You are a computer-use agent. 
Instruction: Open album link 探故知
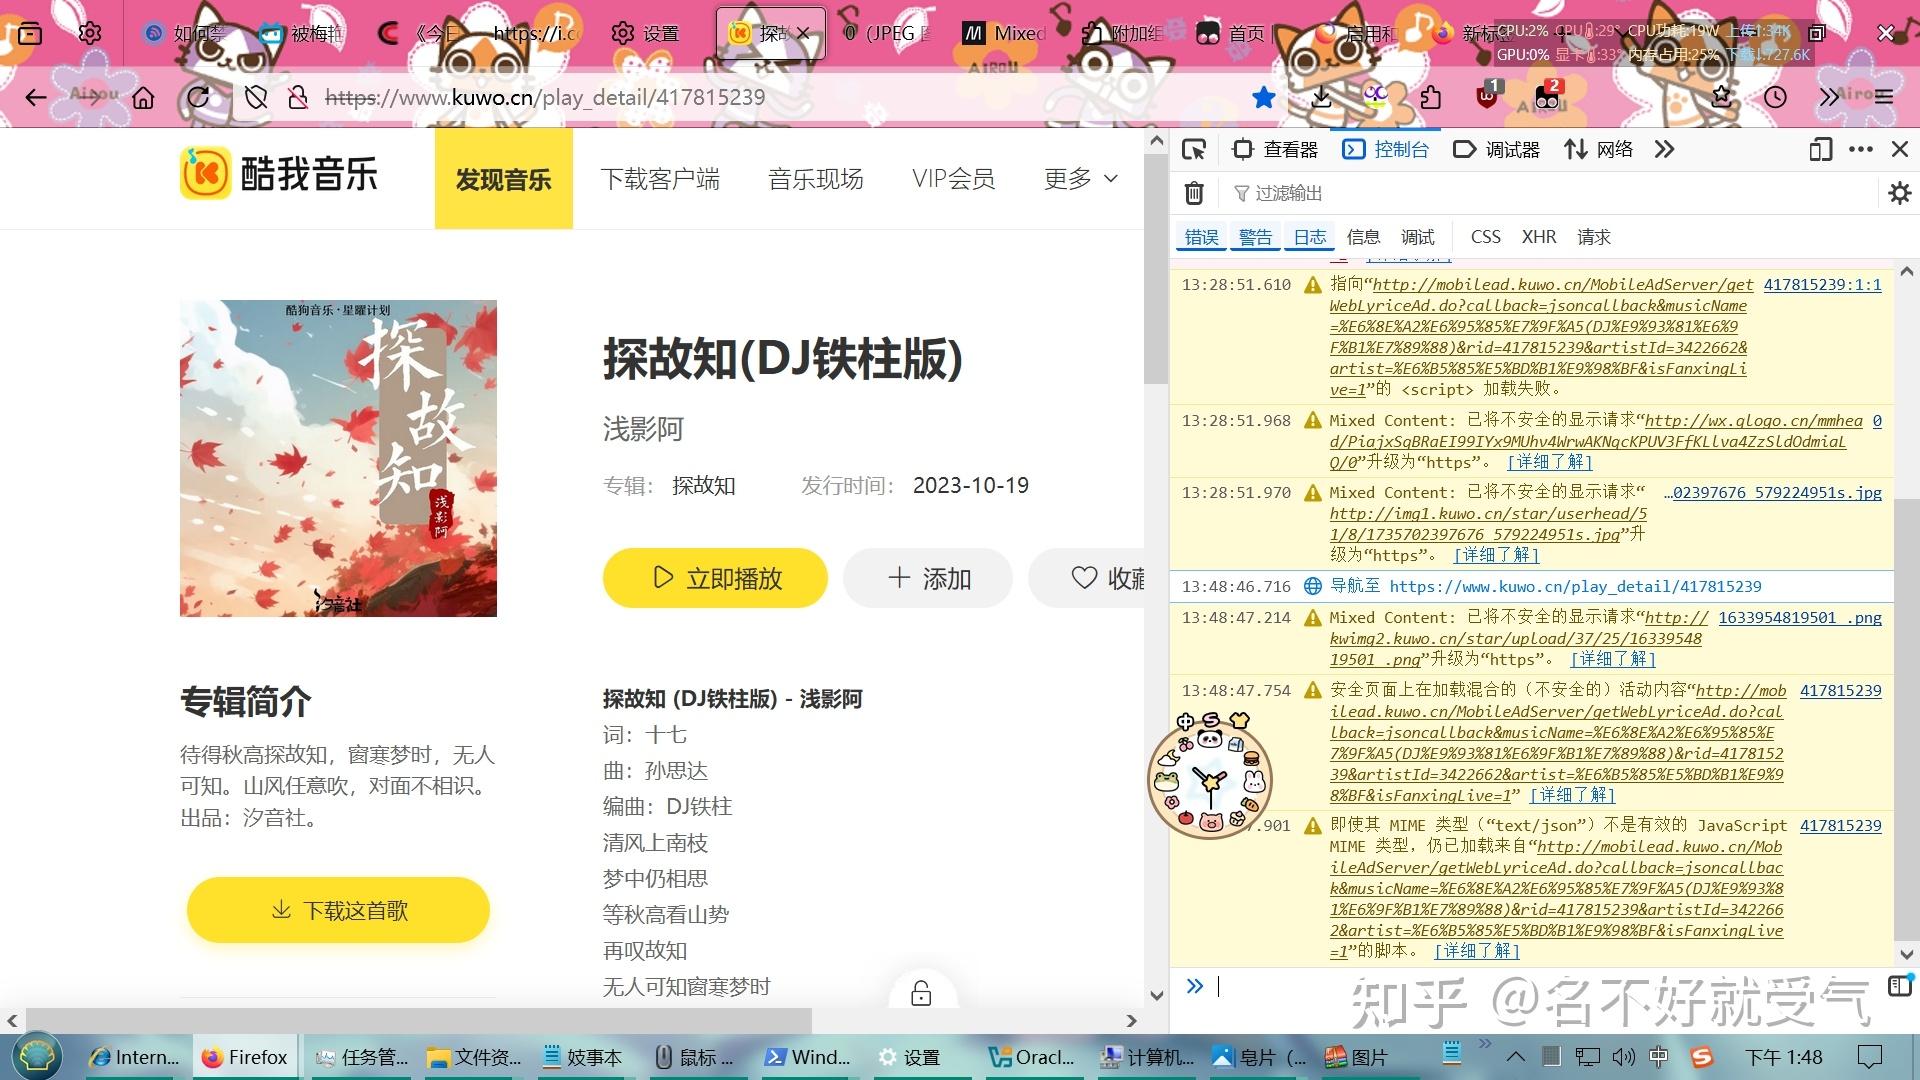(704, 486)
